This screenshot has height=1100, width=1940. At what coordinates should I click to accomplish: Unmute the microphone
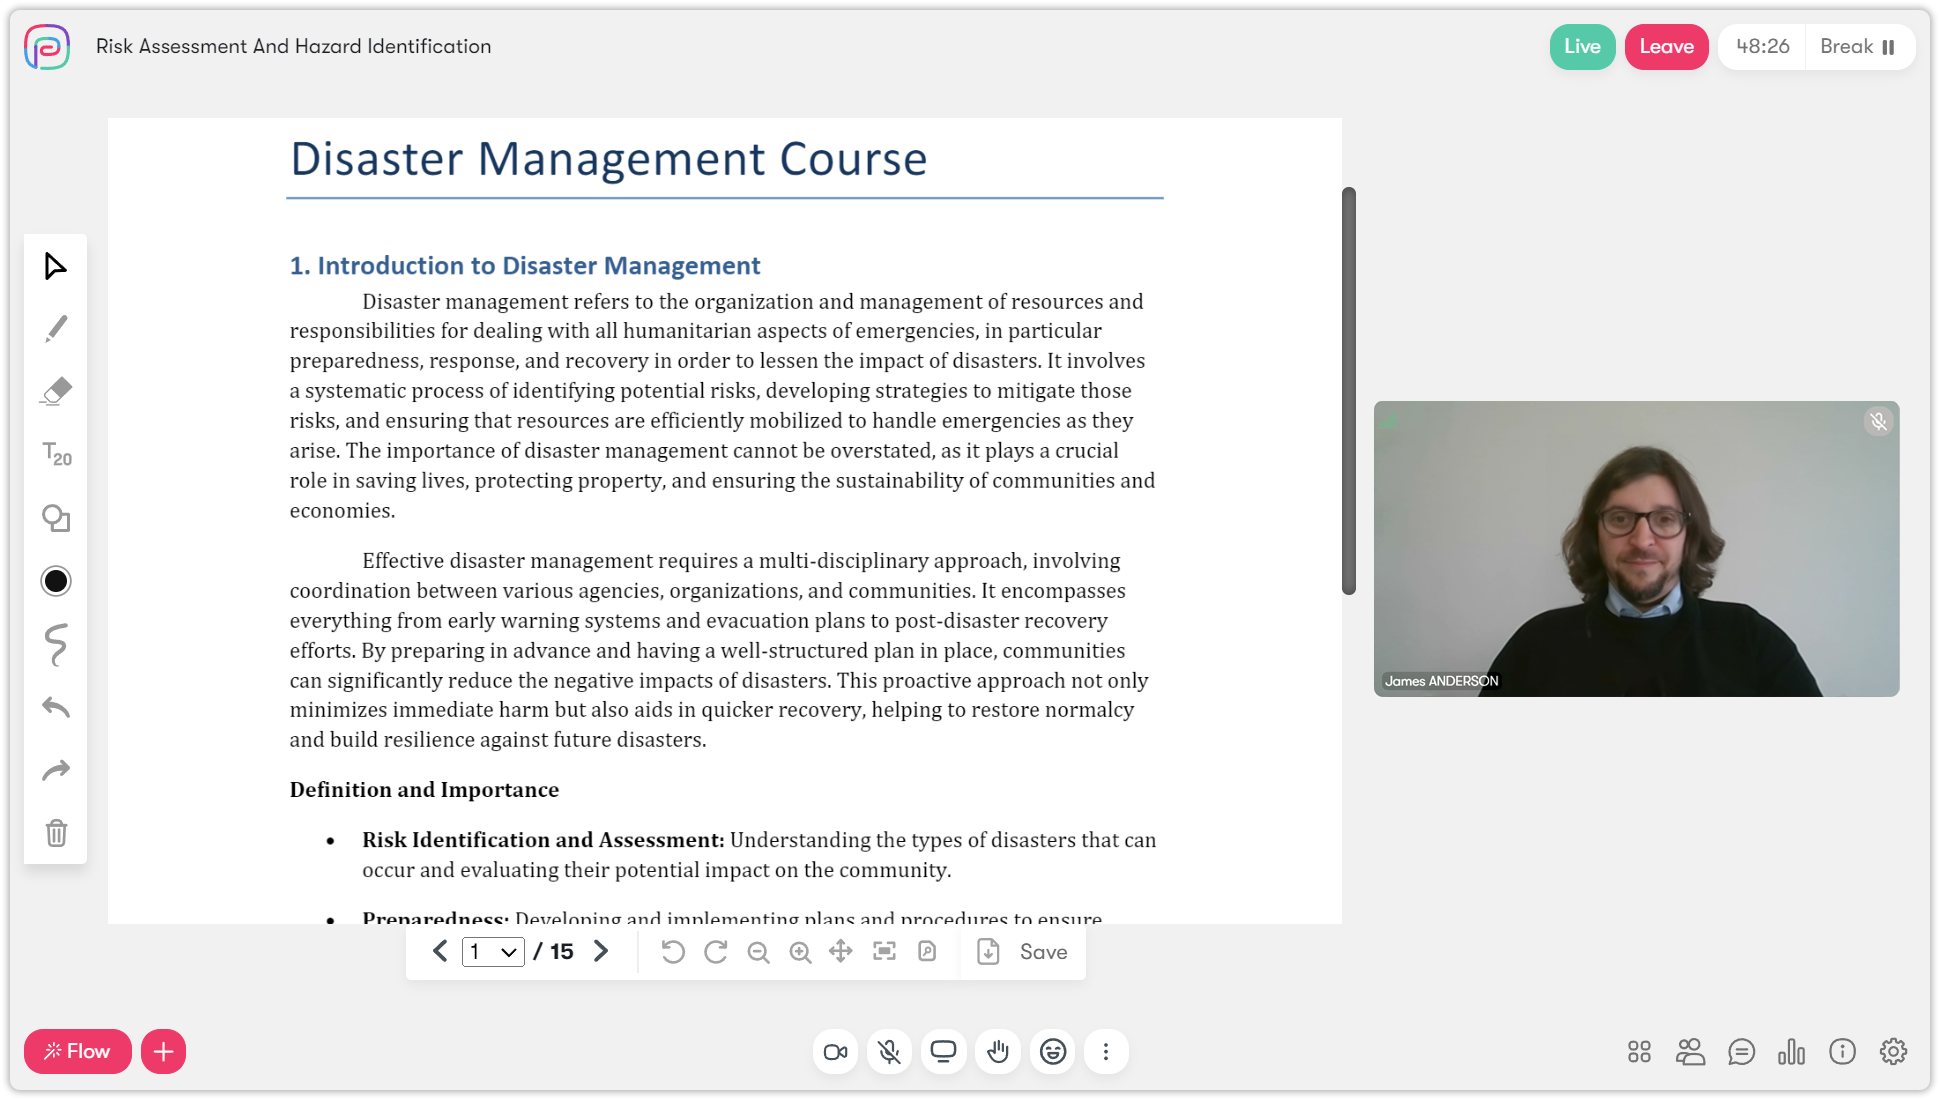(x=889, y=1052)
